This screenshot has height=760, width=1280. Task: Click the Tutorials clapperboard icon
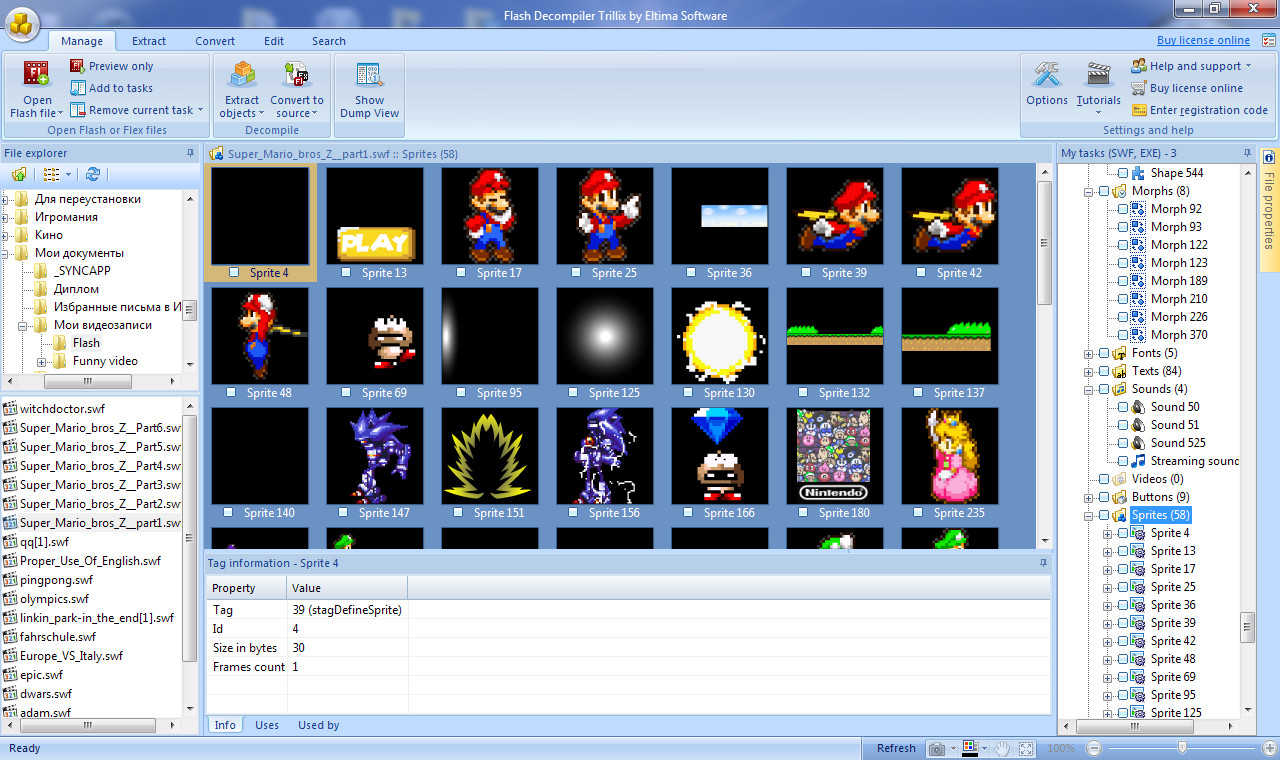[x=1098, y=74]
